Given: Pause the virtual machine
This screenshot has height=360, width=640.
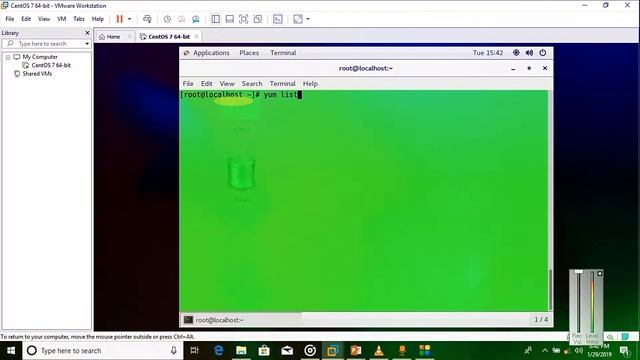Looking at the screenshot, I should [x=120, y=19].
